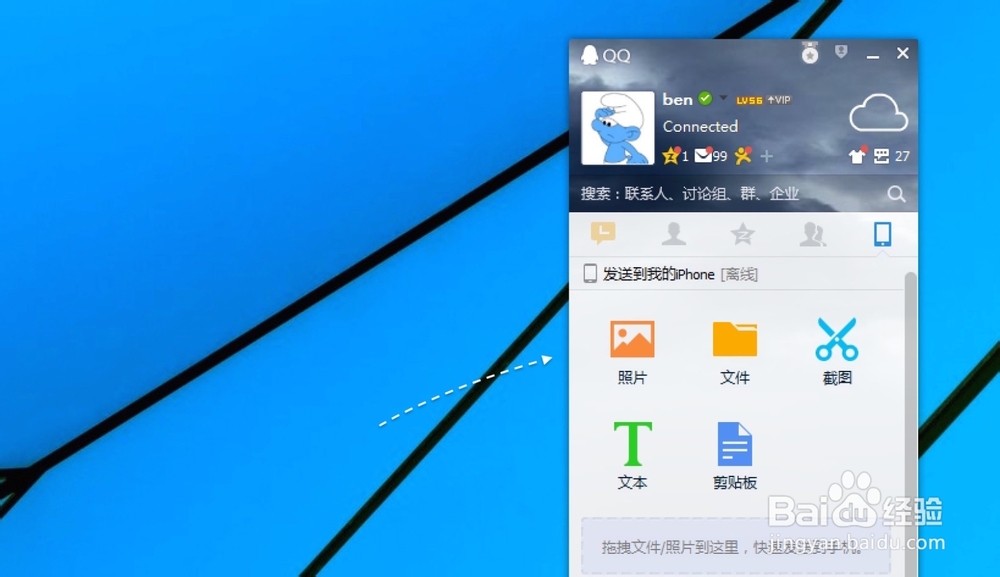Edit the Connected signature text
Screen dimensions: 1000x577
(700, 126)
